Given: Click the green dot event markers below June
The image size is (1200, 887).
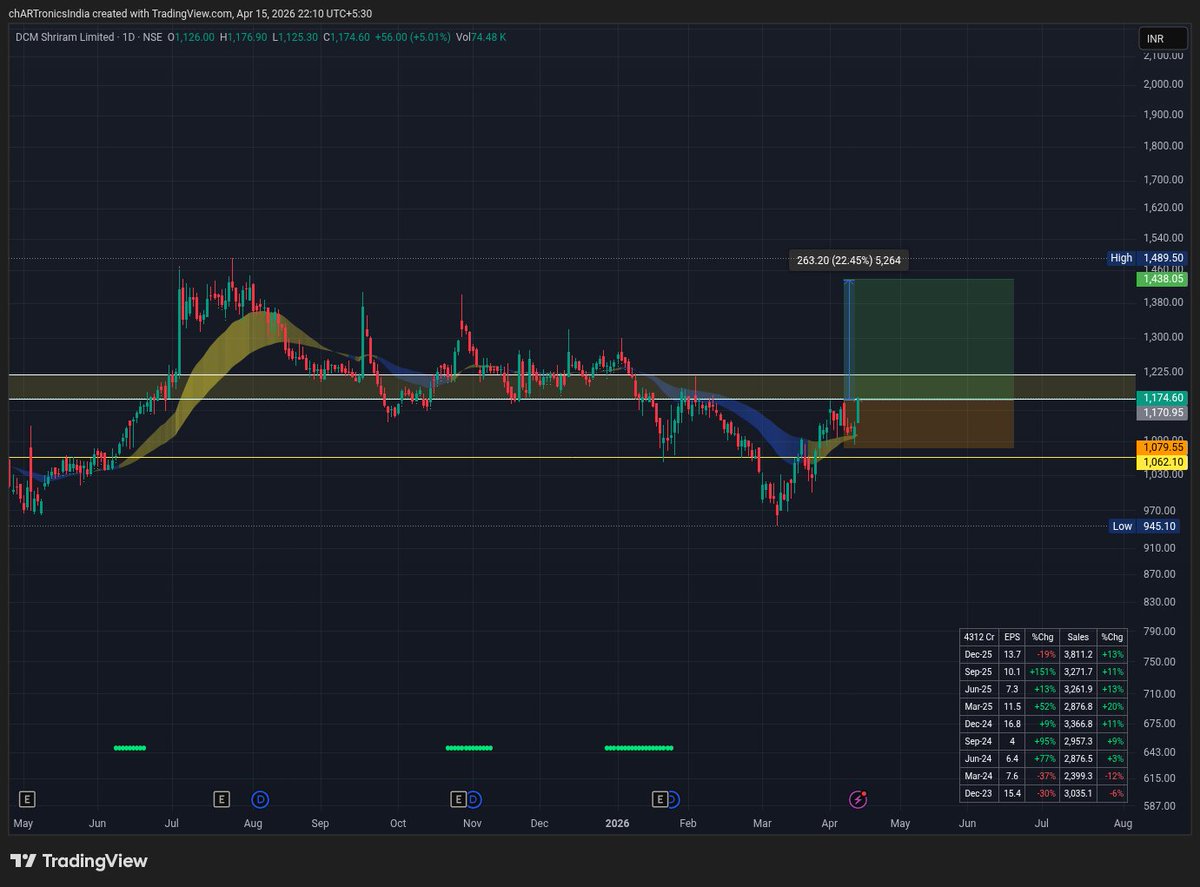Looking at the screenshot, I should 130,747.
